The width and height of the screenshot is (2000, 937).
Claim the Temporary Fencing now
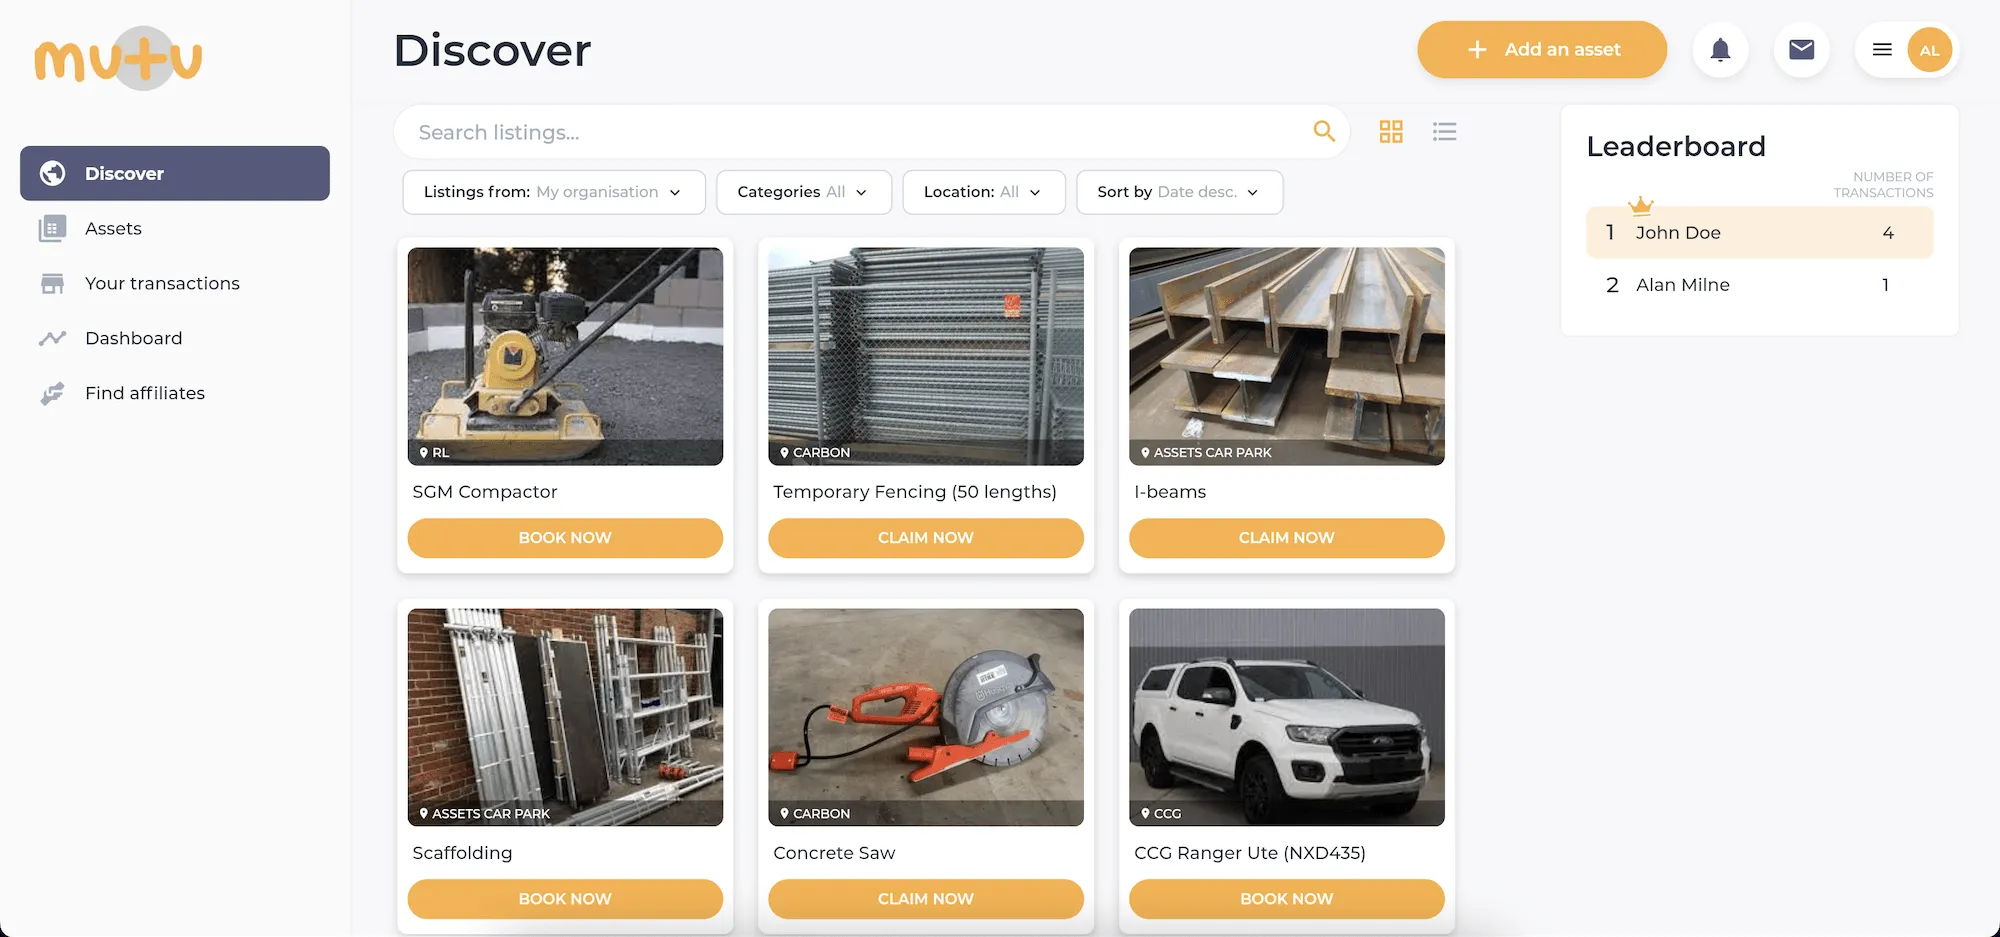tap(926, 538)
